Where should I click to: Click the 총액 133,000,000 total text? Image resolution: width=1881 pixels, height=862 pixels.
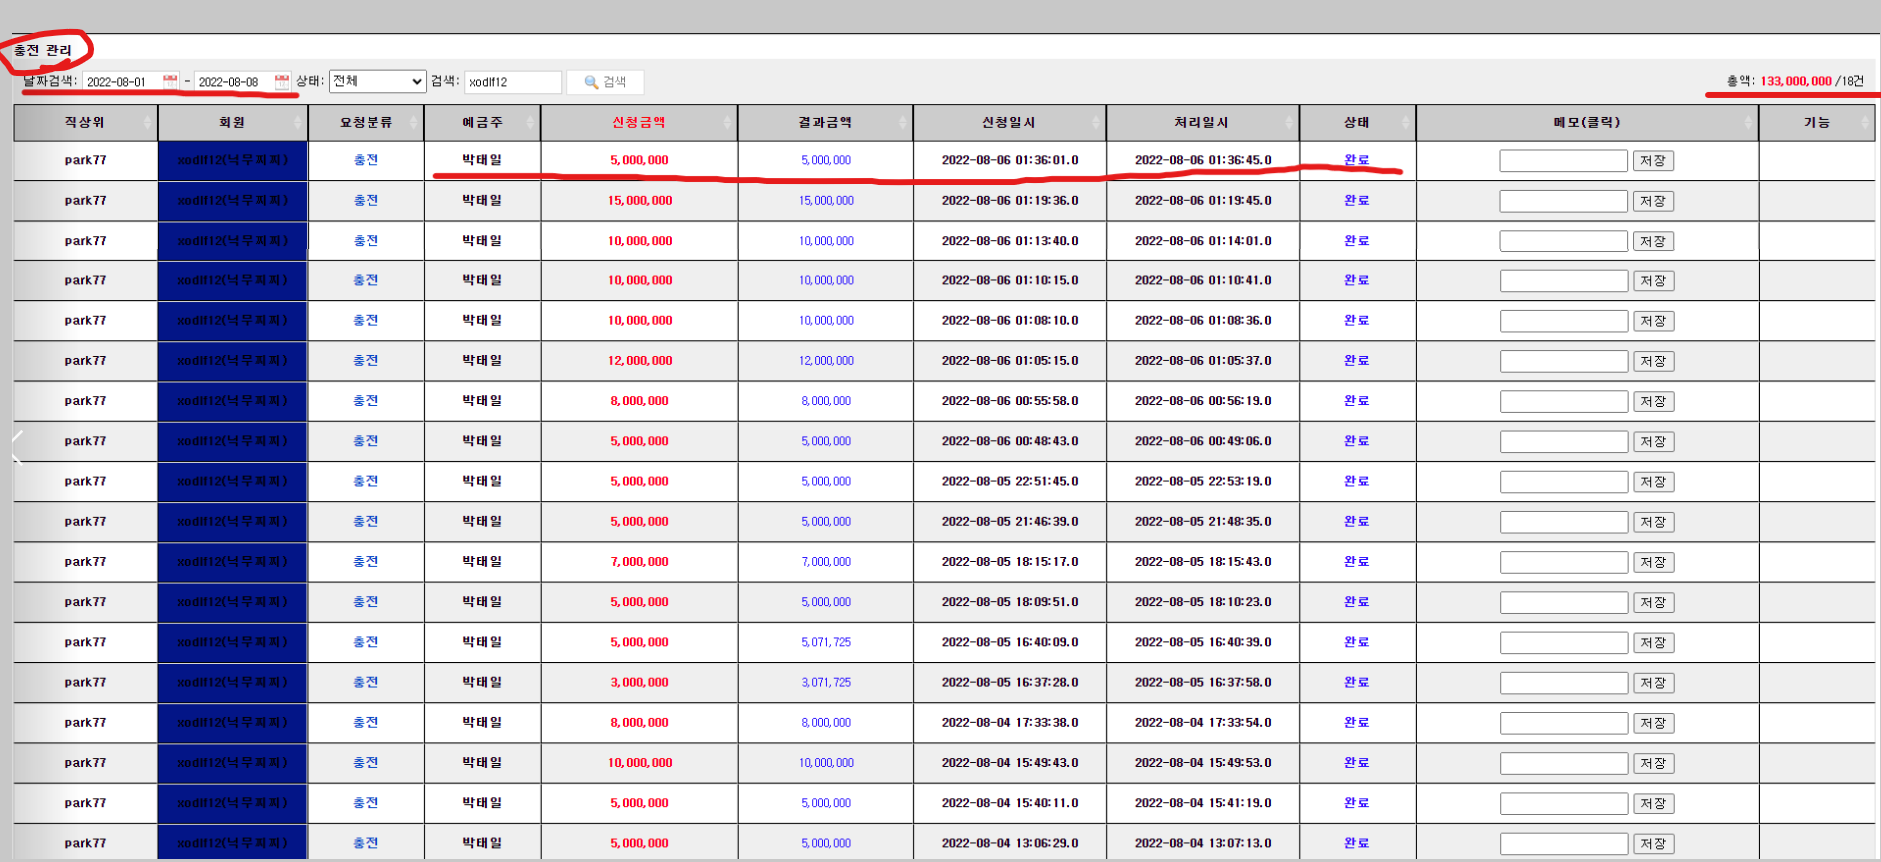click(x=1779, y=81)
